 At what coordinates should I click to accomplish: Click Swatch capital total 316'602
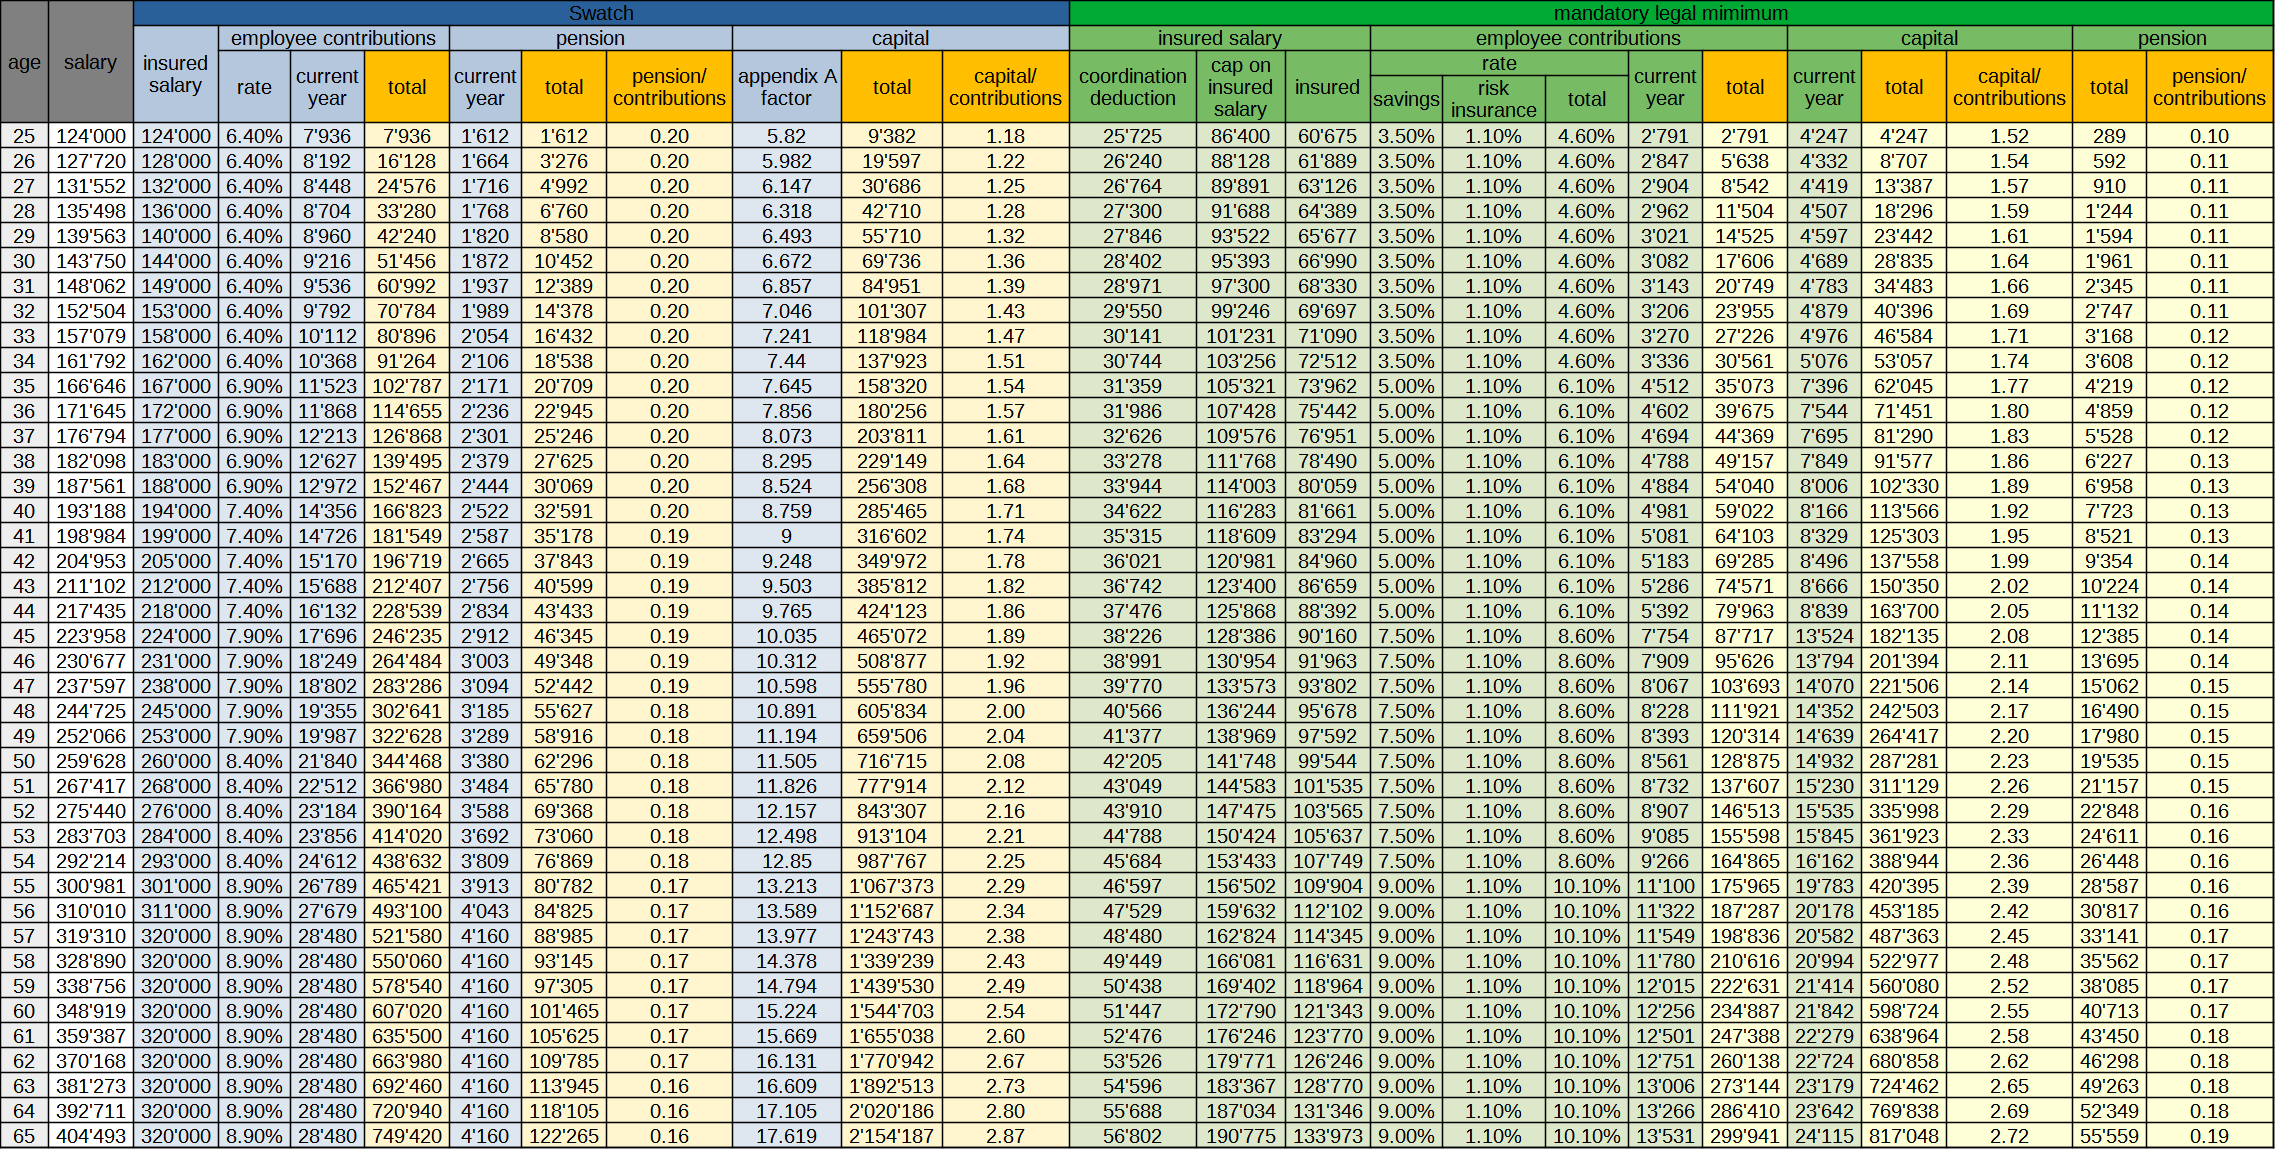891,536
